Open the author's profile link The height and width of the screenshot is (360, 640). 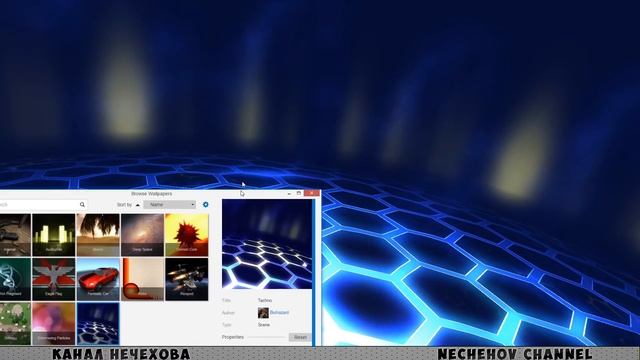[280, 313]
